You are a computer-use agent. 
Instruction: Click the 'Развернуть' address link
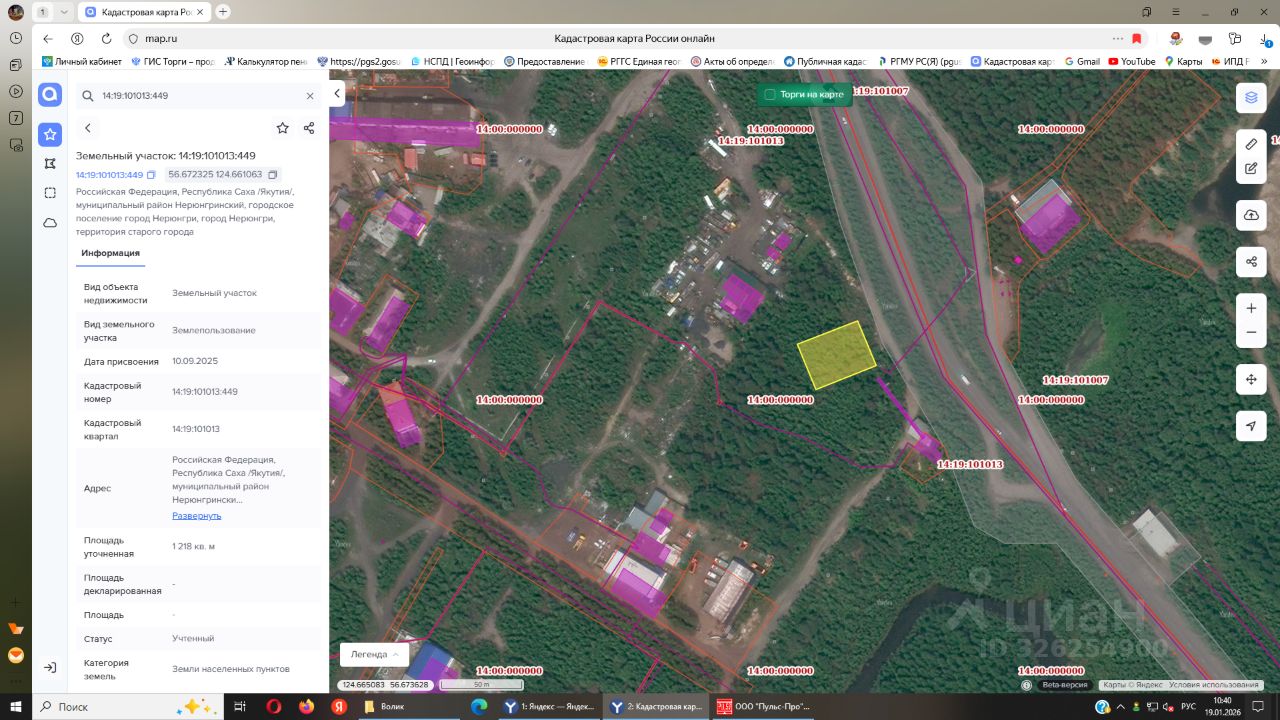[197, 516]
